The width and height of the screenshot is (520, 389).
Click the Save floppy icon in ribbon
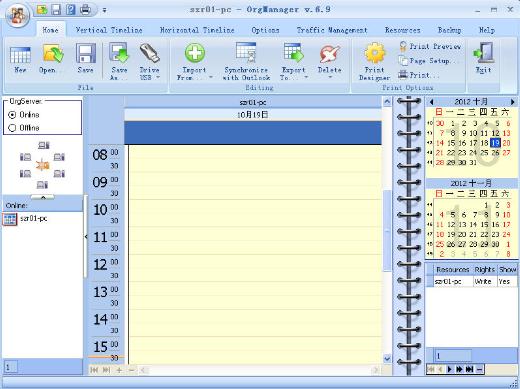pos(86,53)
